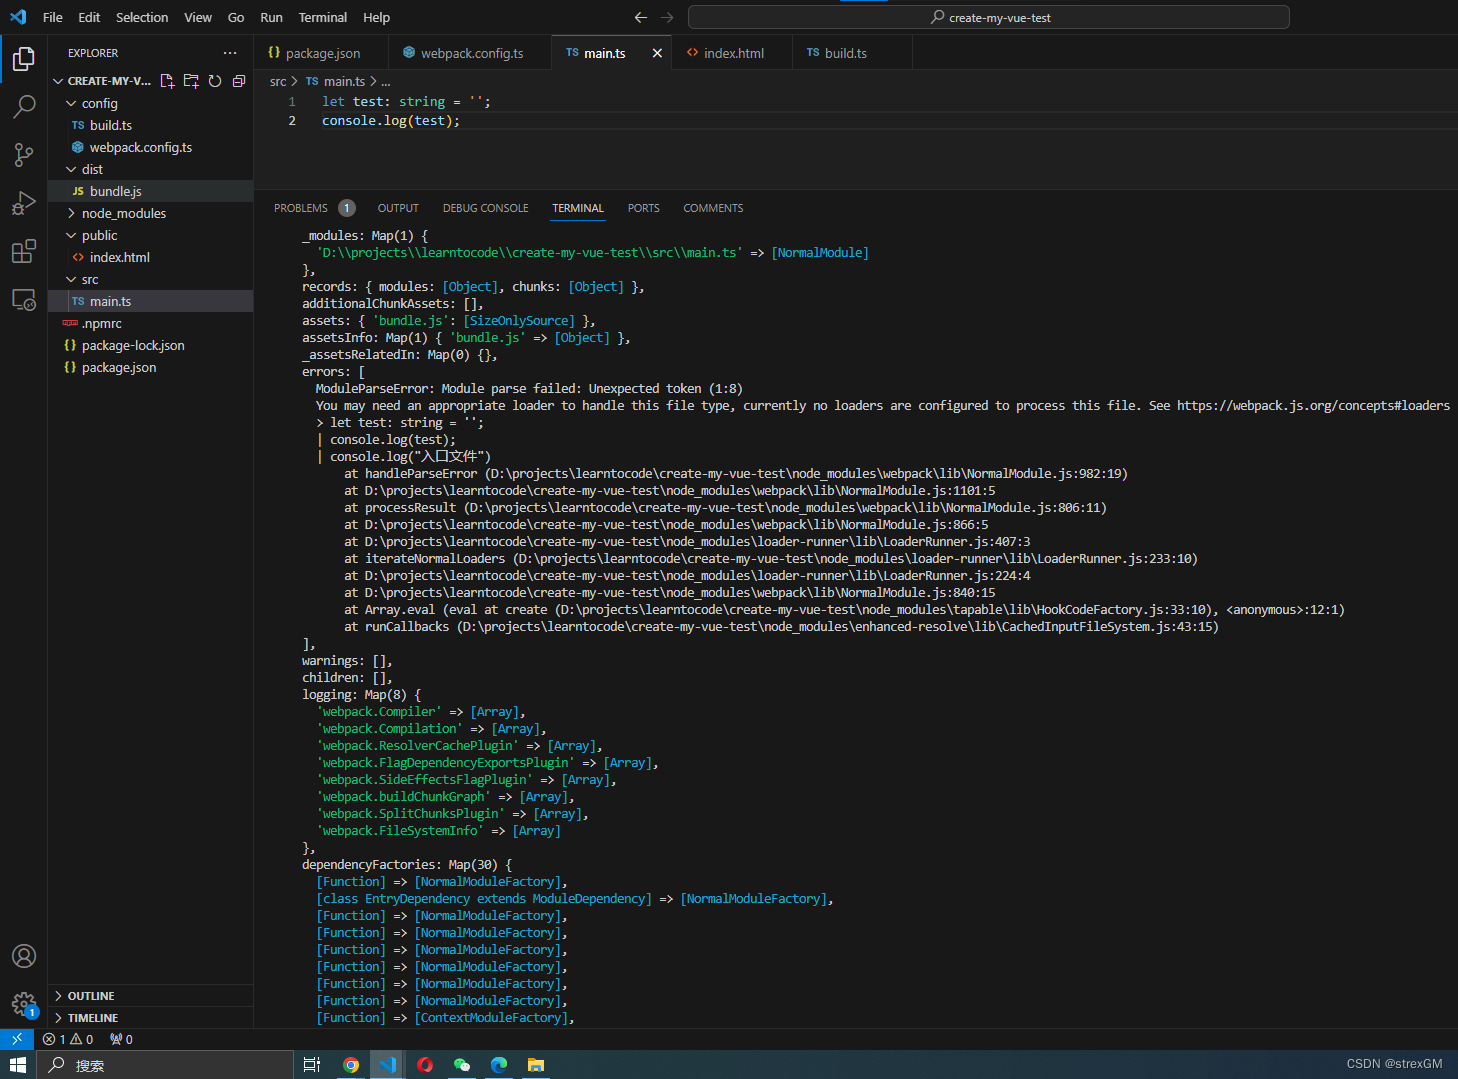Switch to the COMMENTS panel tab
The height and width of the screenshot is (1079, 1458).
tap(713, 208)
